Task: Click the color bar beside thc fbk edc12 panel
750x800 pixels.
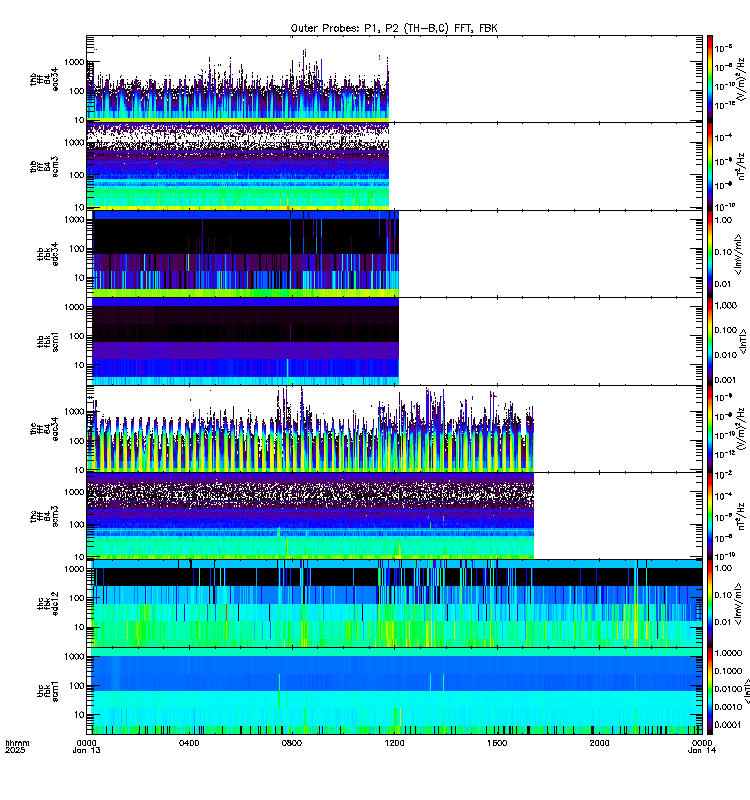Action: [x=710, y=604]
